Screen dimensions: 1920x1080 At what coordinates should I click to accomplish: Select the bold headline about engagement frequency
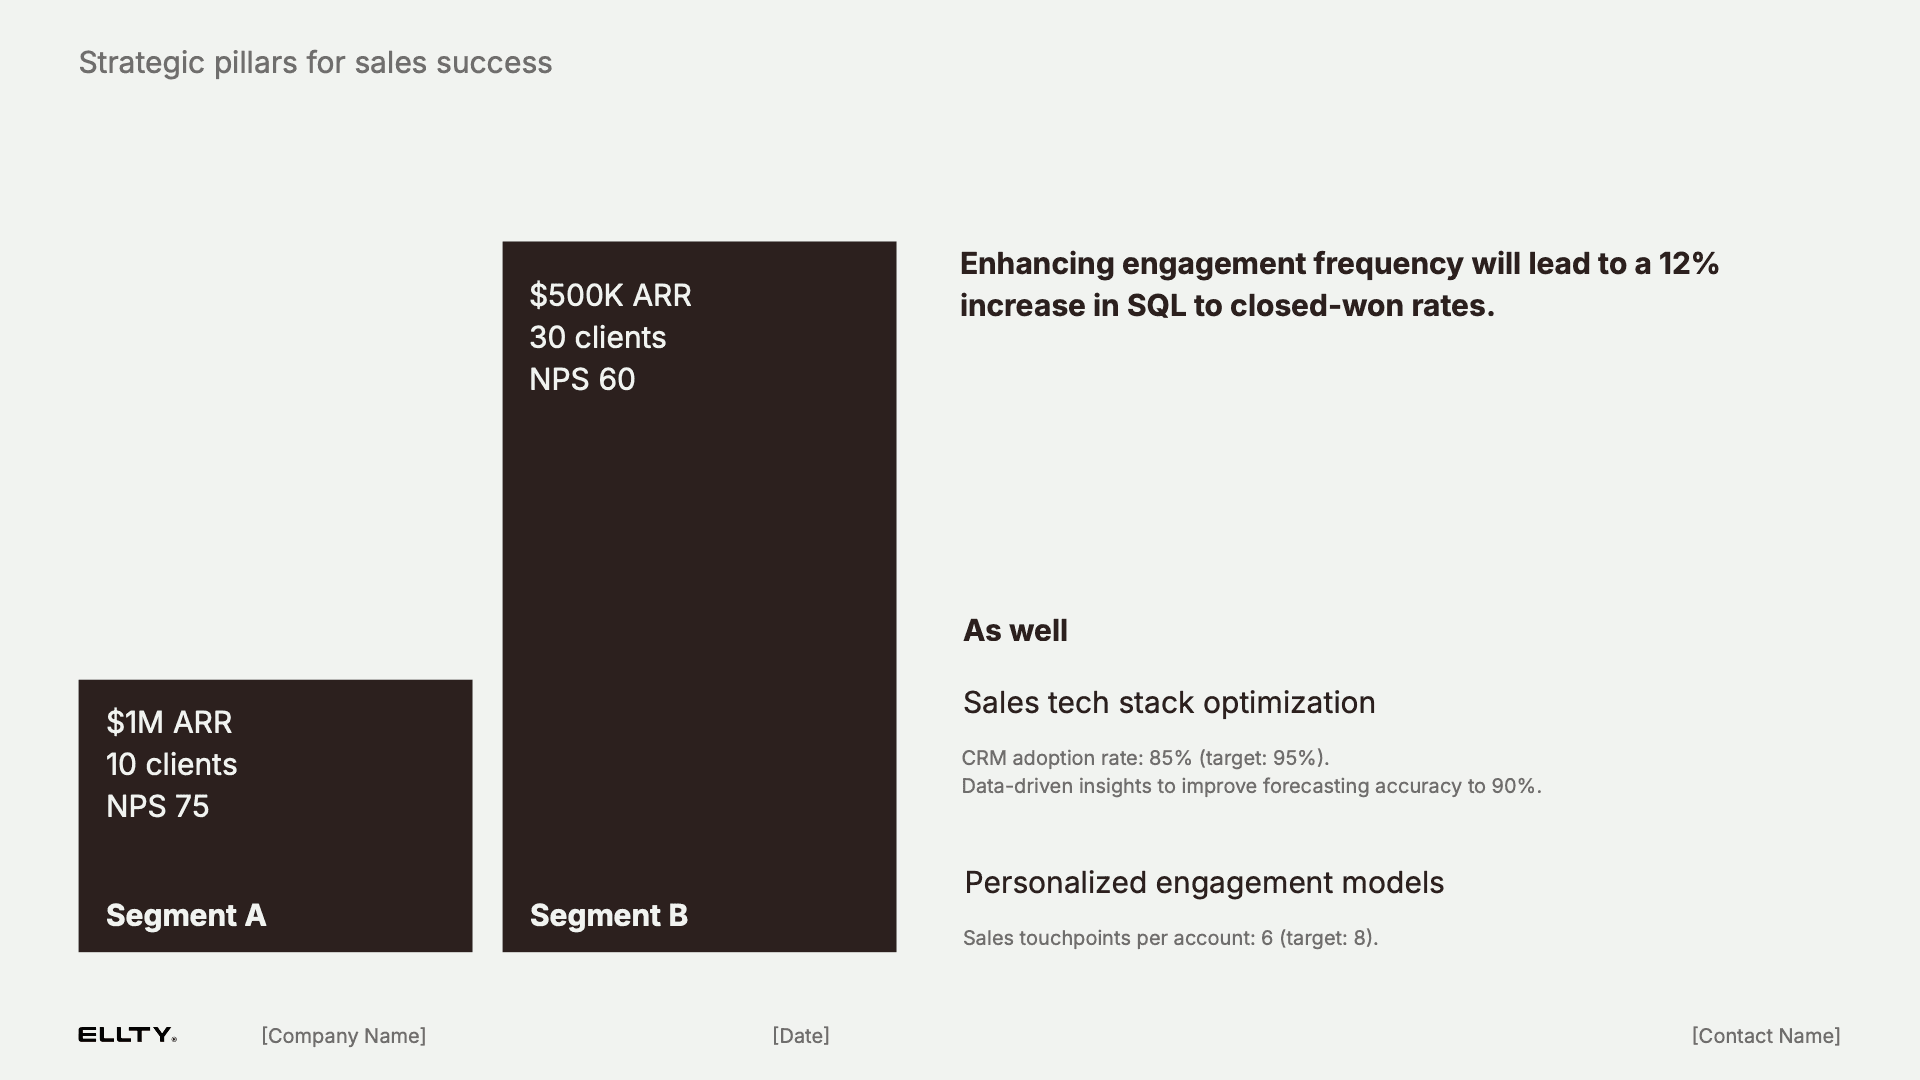pyautogui.click(x=1339, y=284)
